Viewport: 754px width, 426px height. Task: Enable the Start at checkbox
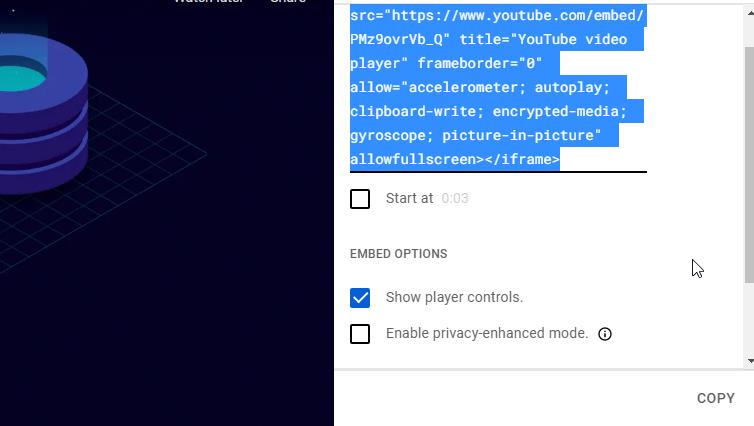360,199
